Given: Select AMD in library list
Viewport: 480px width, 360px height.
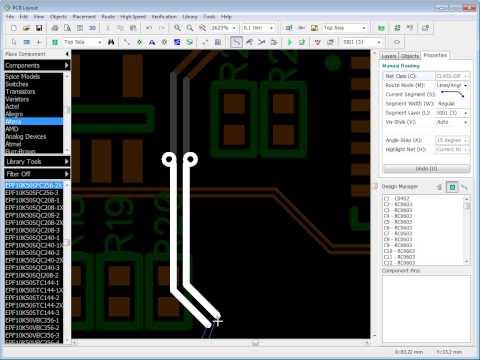Looking at the screenshot, I should coord(34,129).
